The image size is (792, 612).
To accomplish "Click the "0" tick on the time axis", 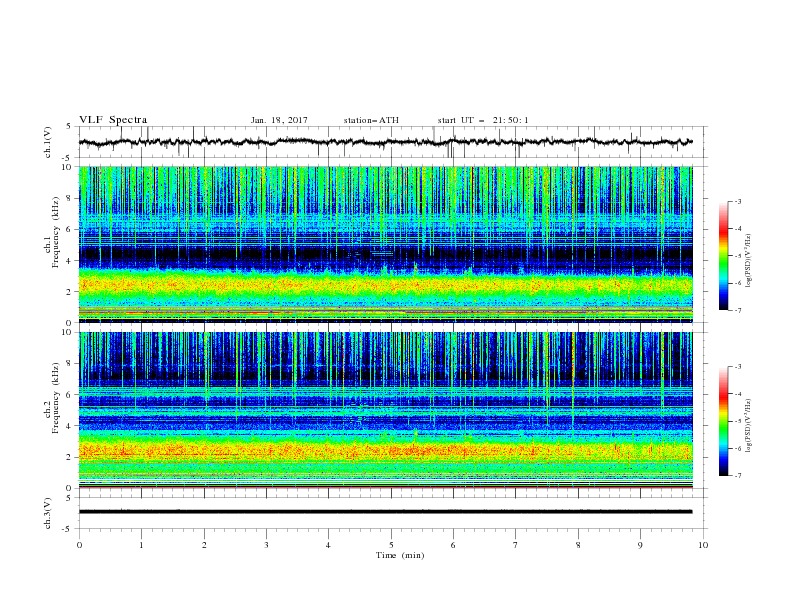I will pyautogui.click(x=79, y=545).
